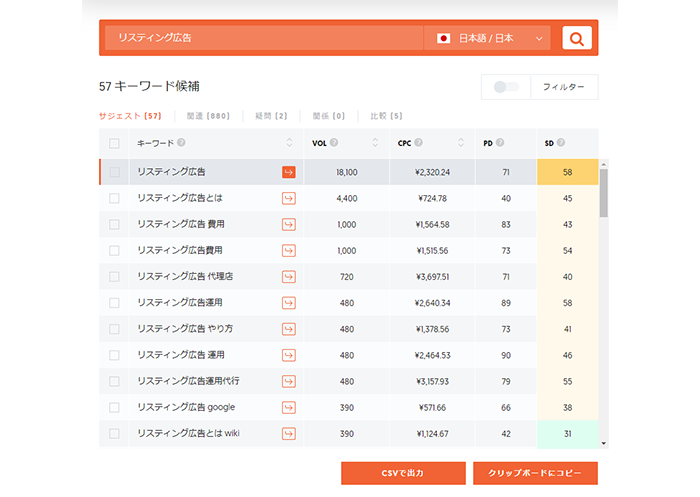The image size is (700, 497).
Task: Check the select-all header checkbox
Action: (x=114, y=143)
